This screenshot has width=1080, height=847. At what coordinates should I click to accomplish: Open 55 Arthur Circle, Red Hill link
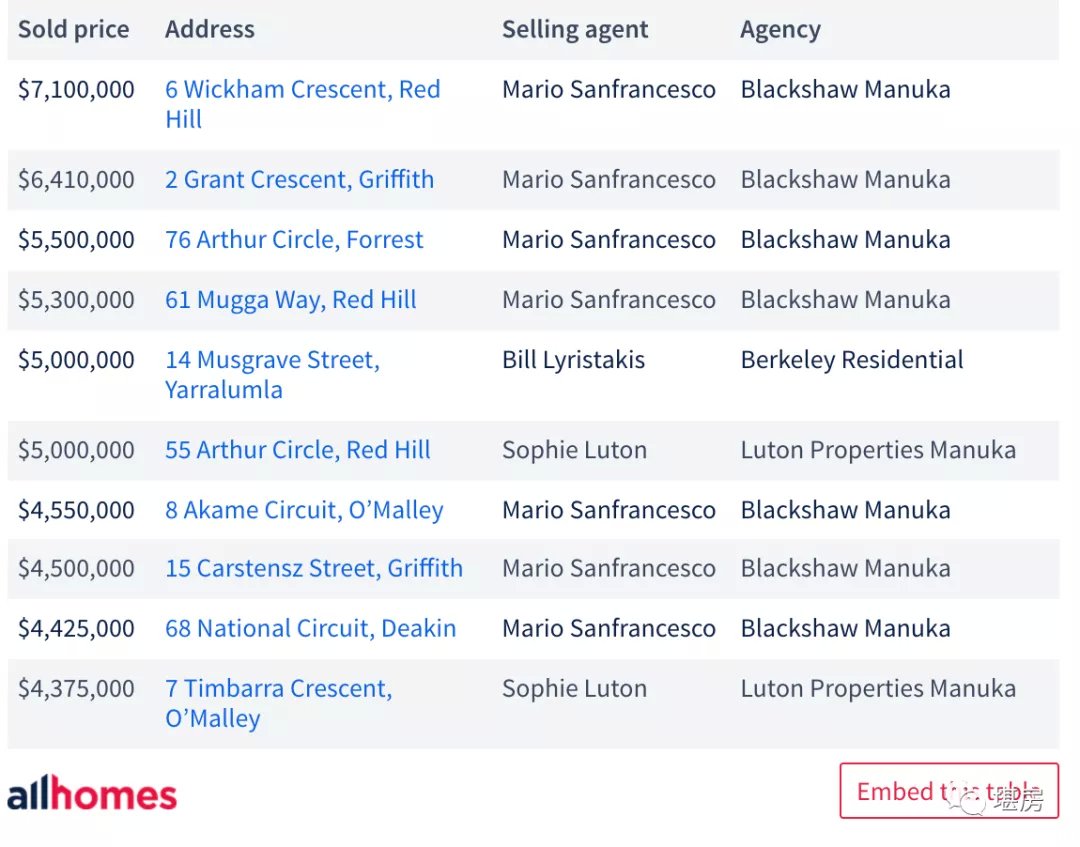coord(298,450)
